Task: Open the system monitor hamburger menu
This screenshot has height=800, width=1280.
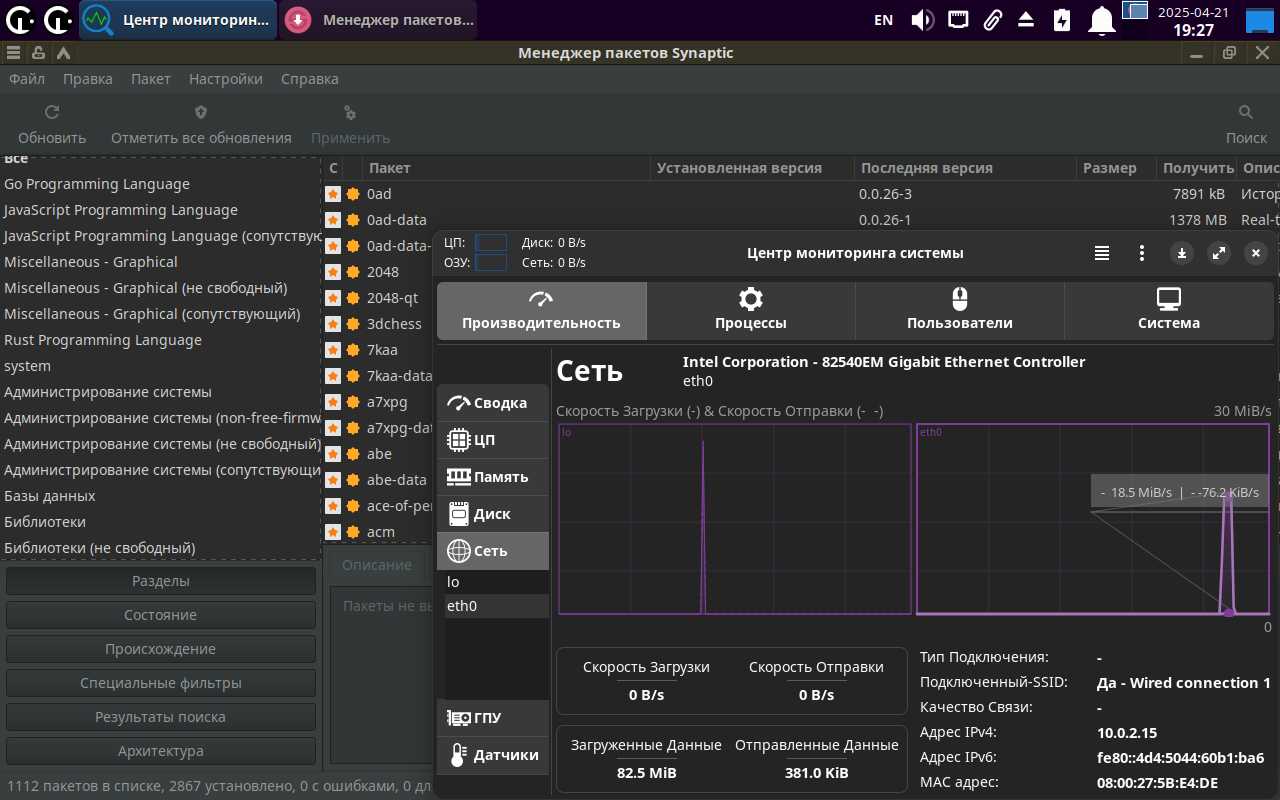Action: pos(1102,254)
